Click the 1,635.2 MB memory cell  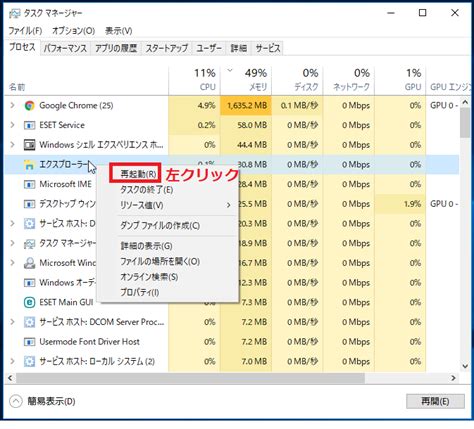click(x=247, y=106)
